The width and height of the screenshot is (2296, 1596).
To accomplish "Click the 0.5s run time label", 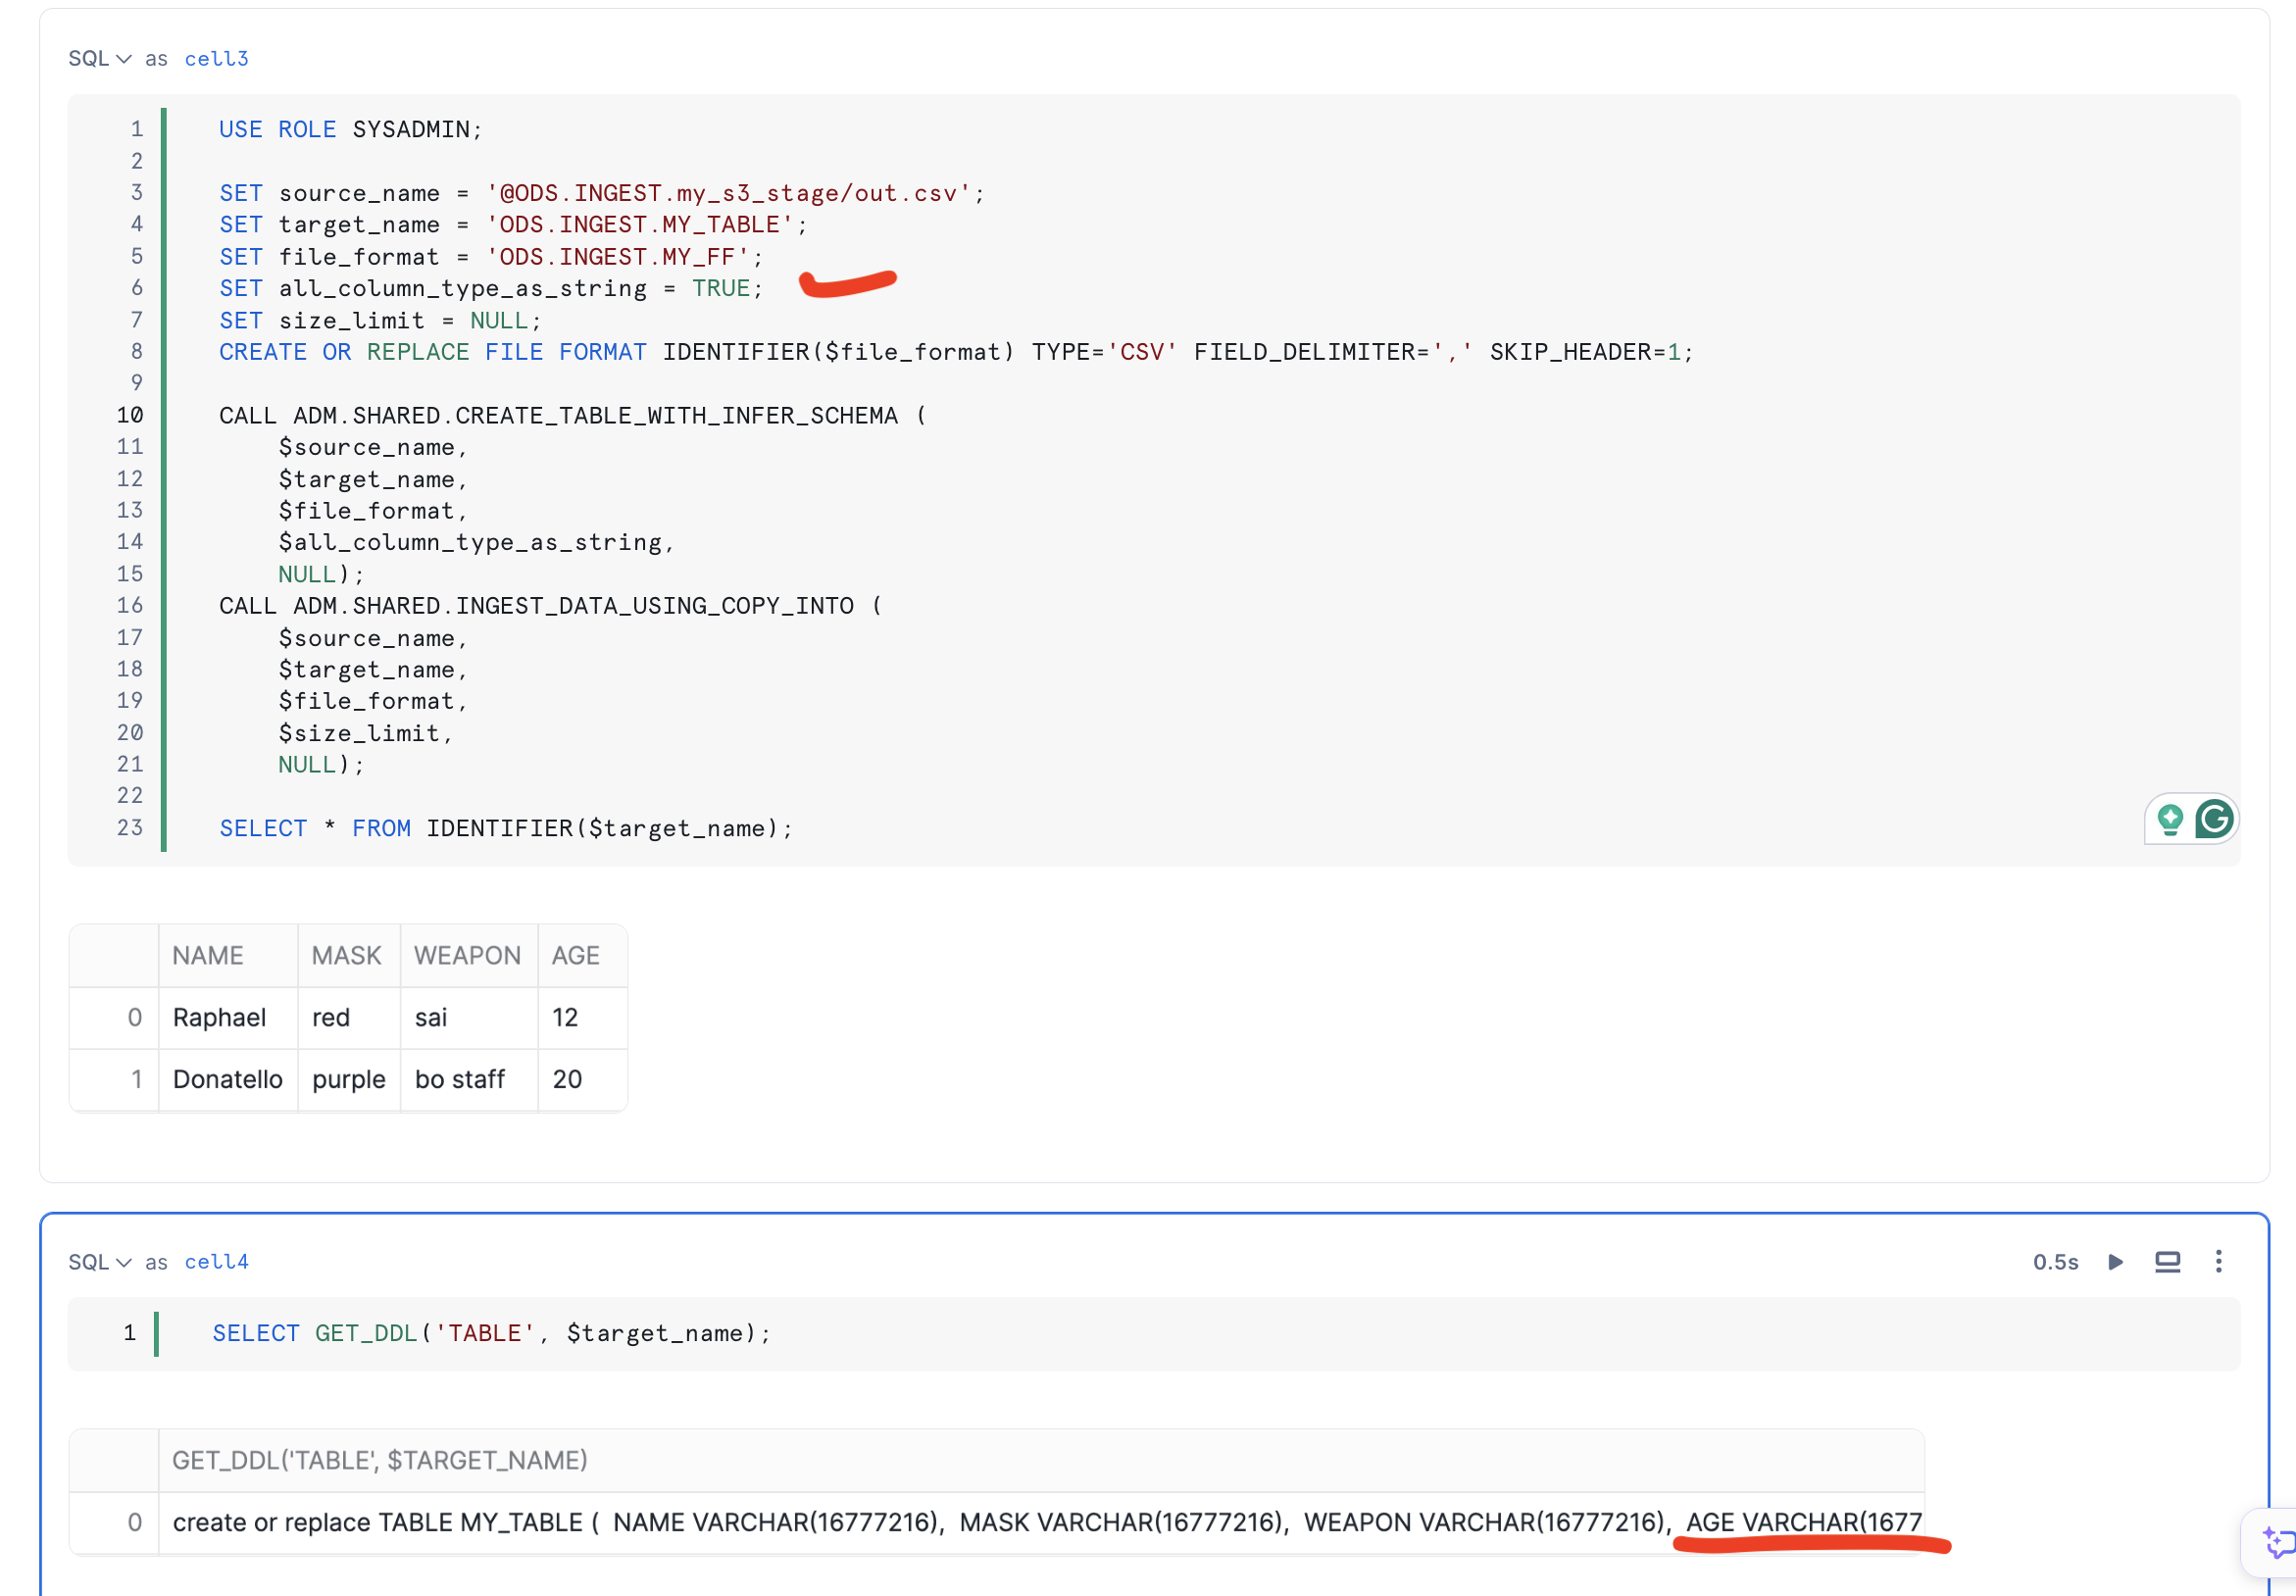I will click(x=2056, y=1262).
